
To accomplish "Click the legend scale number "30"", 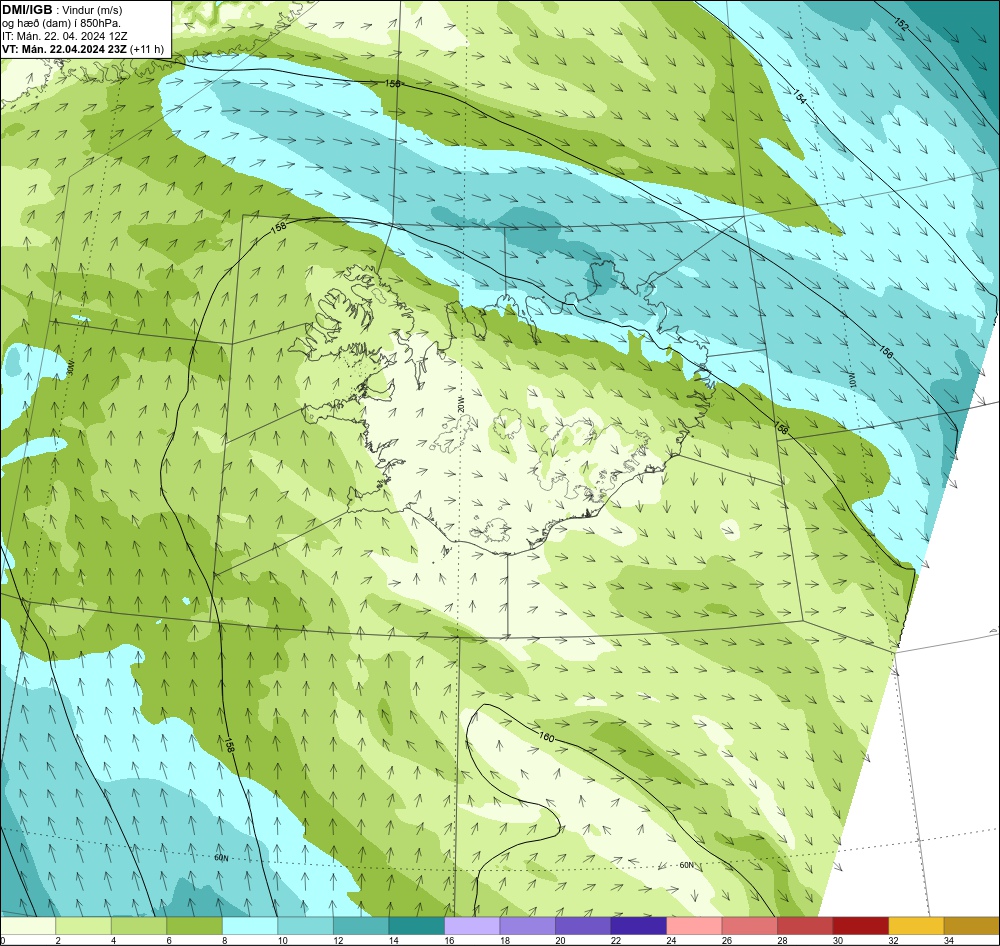I will tap(837, 940).
